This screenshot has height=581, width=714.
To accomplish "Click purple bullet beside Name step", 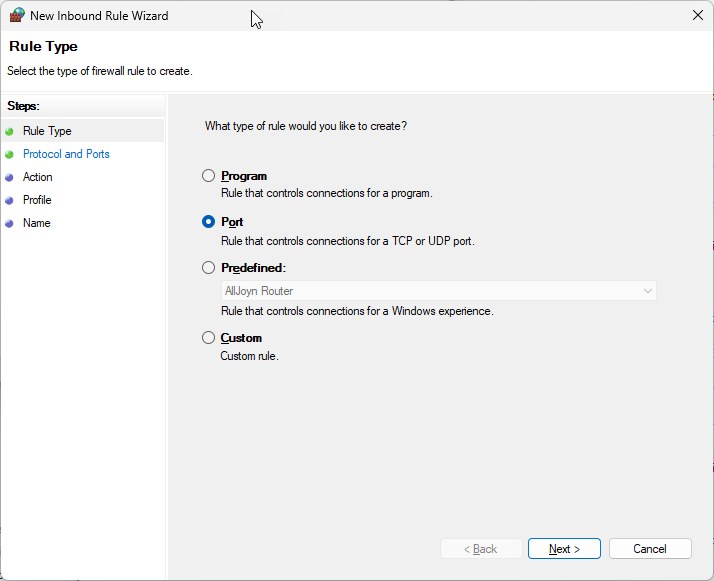I will click(9, 224).
